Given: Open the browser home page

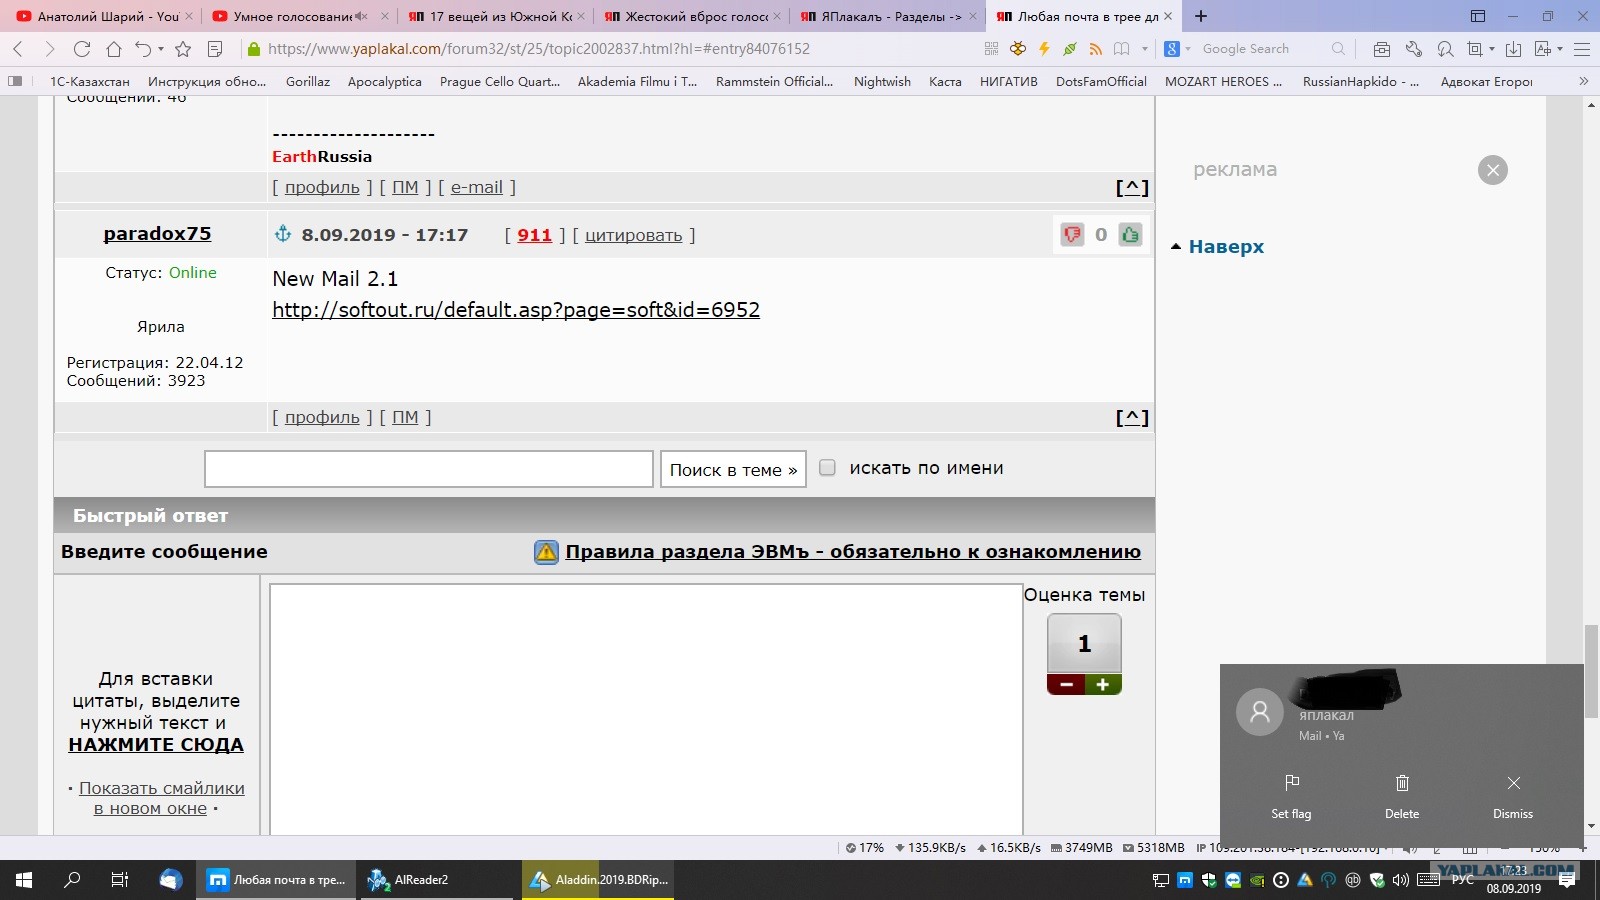Looking at the screenshot, I should (114, 48).
